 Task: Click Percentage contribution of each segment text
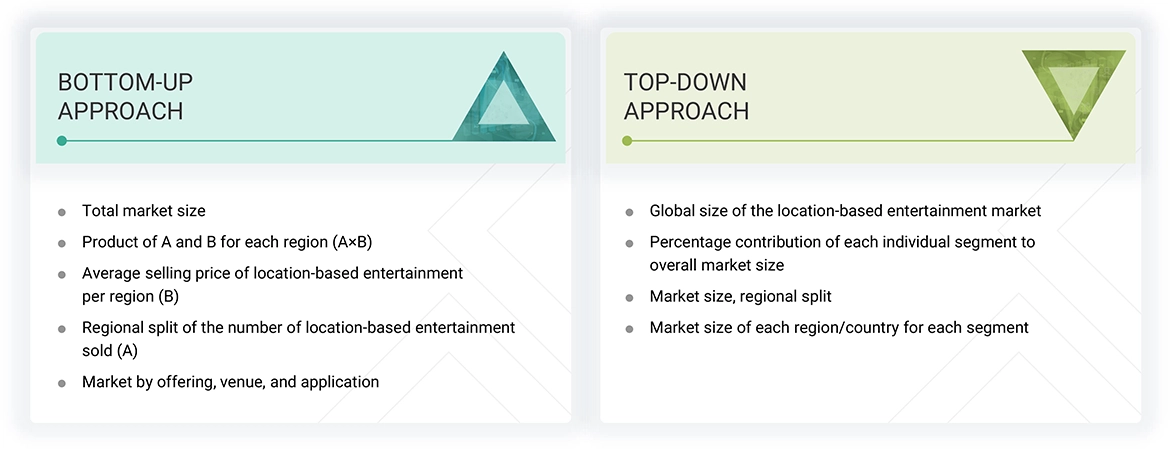pyautogui.click(x=842, y=253)
